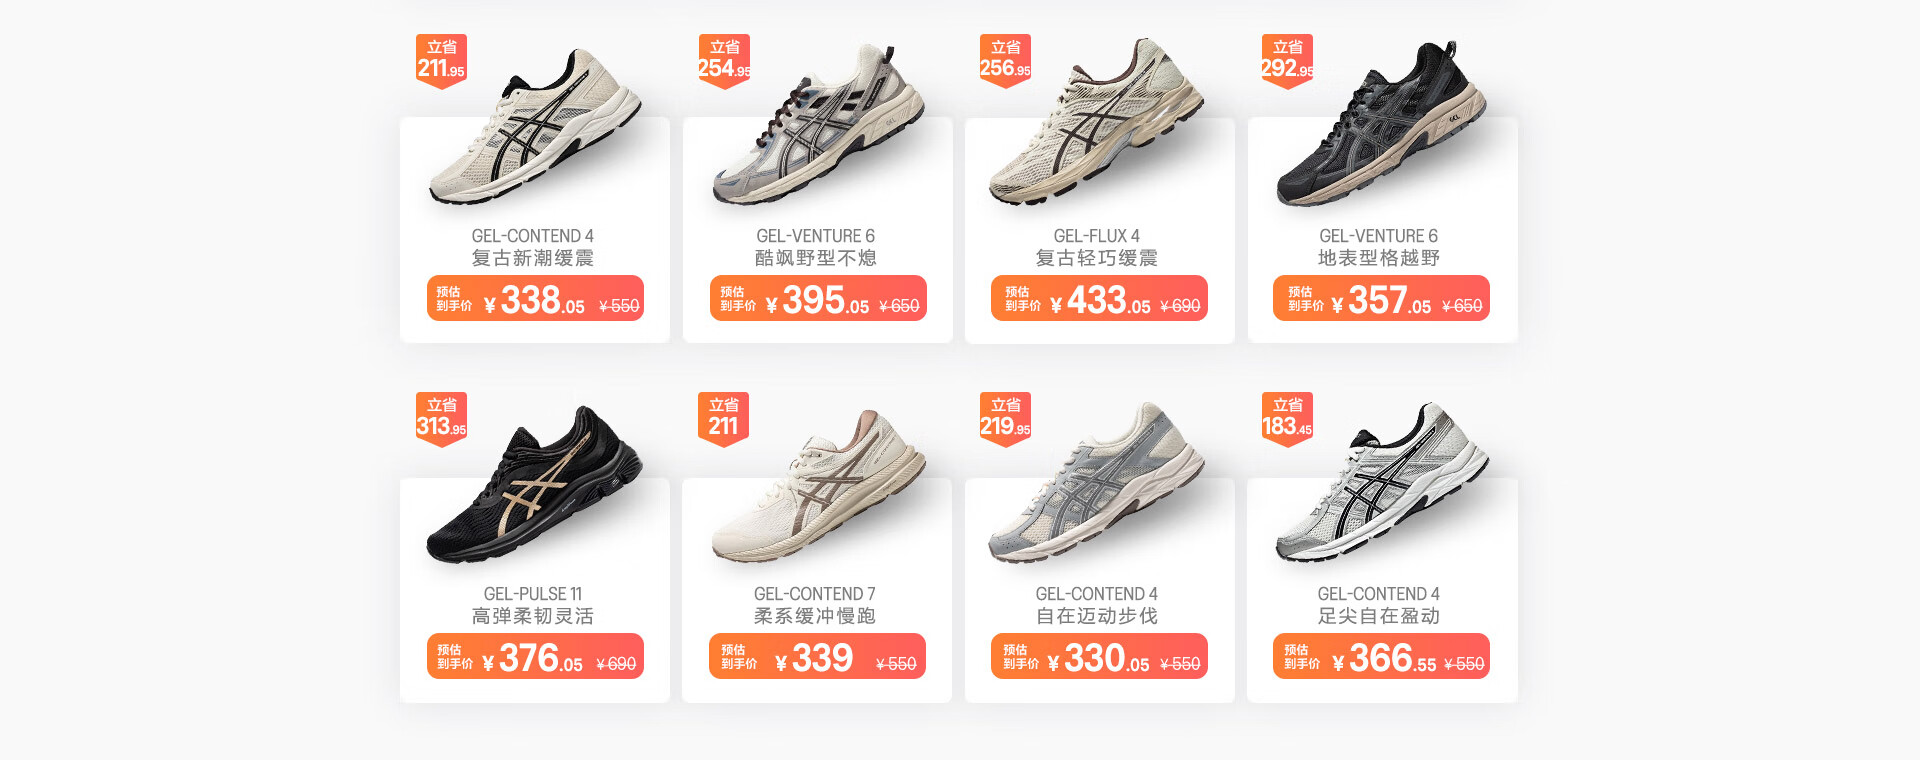This screenshot has width=1920, height=760.
Task: Open the GEL-FLUX 4 复古轻巧缓震 title
Action: pyautogui.click(x=1097, y=247)
